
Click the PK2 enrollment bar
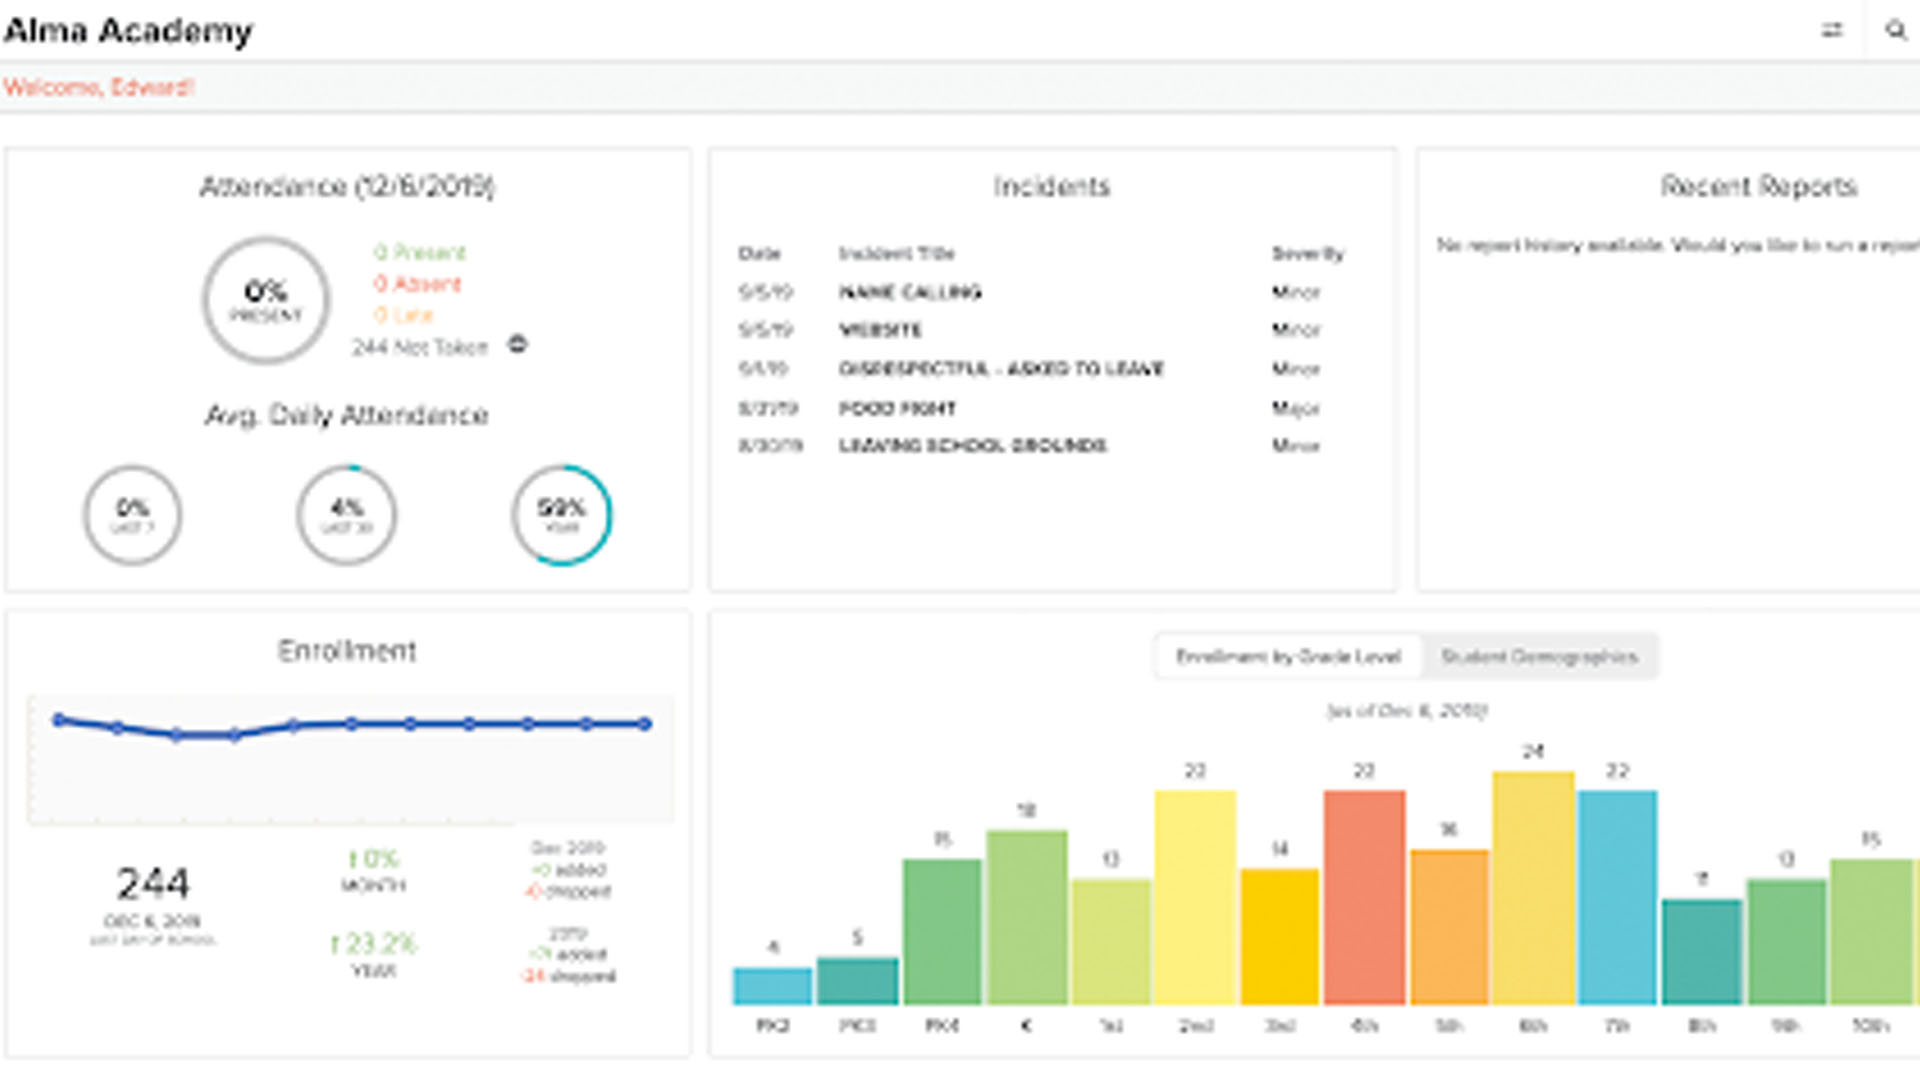(x=772, y=986)
